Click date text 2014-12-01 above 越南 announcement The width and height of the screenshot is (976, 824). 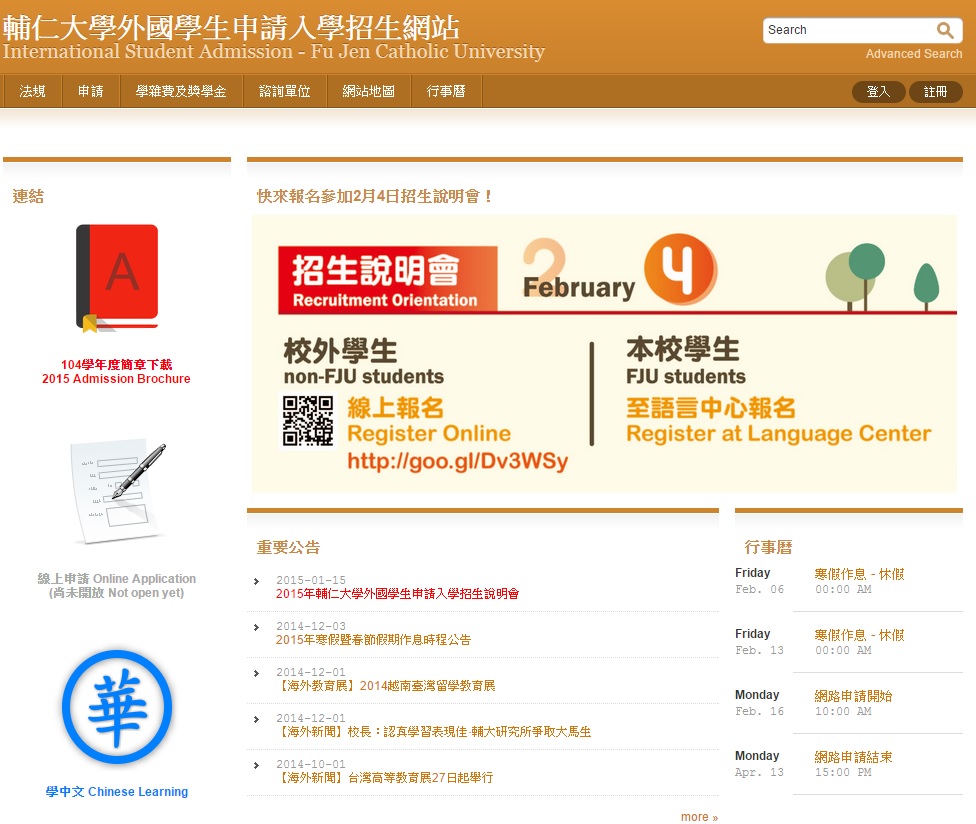tap(311, 672)
